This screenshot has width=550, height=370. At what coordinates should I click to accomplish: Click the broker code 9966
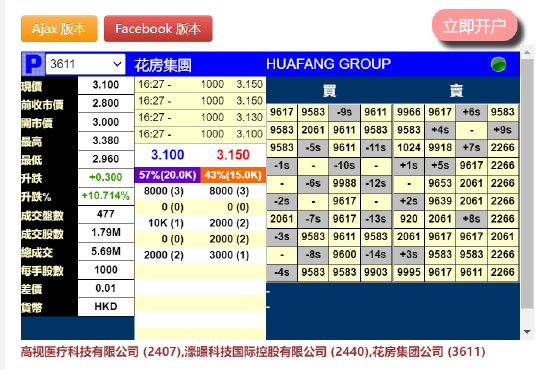(x=409, y=112)
